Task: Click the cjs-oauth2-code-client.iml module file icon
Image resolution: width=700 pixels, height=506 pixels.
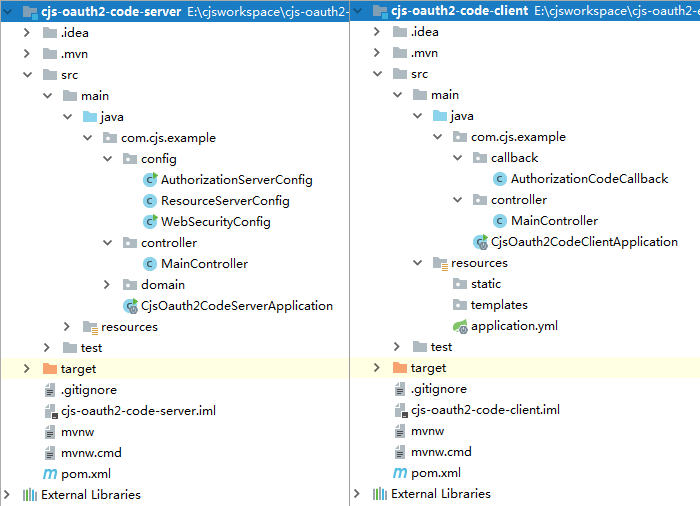Action: (400, 410)
